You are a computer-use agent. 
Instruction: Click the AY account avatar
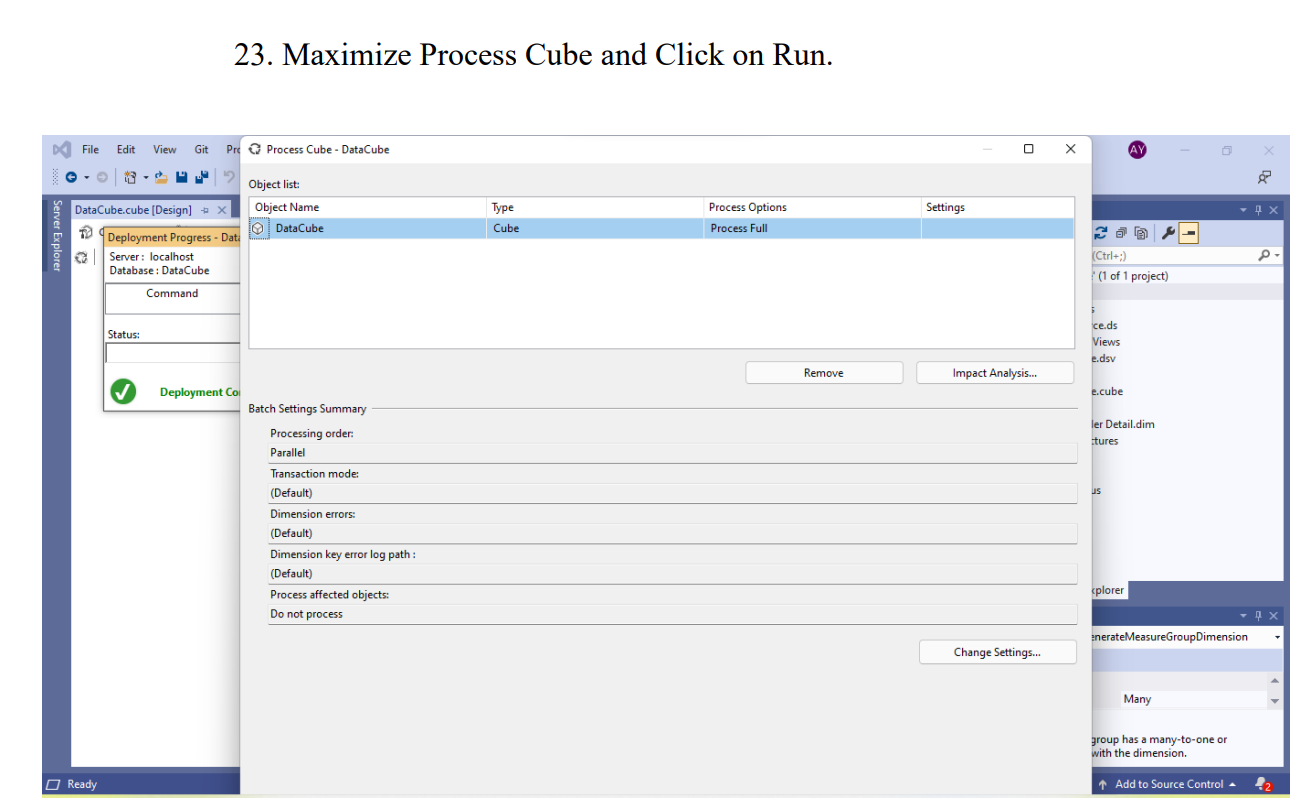click(1137, 149)
